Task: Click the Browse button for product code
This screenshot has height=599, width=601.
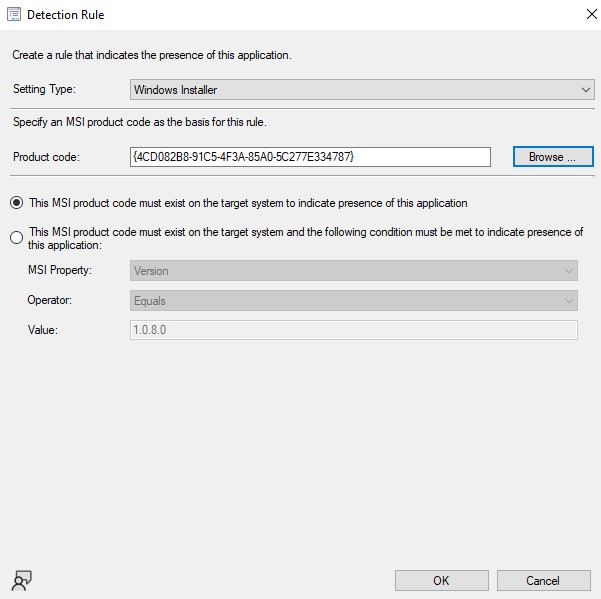Action: pyautogui.click(x=553, y=157)
